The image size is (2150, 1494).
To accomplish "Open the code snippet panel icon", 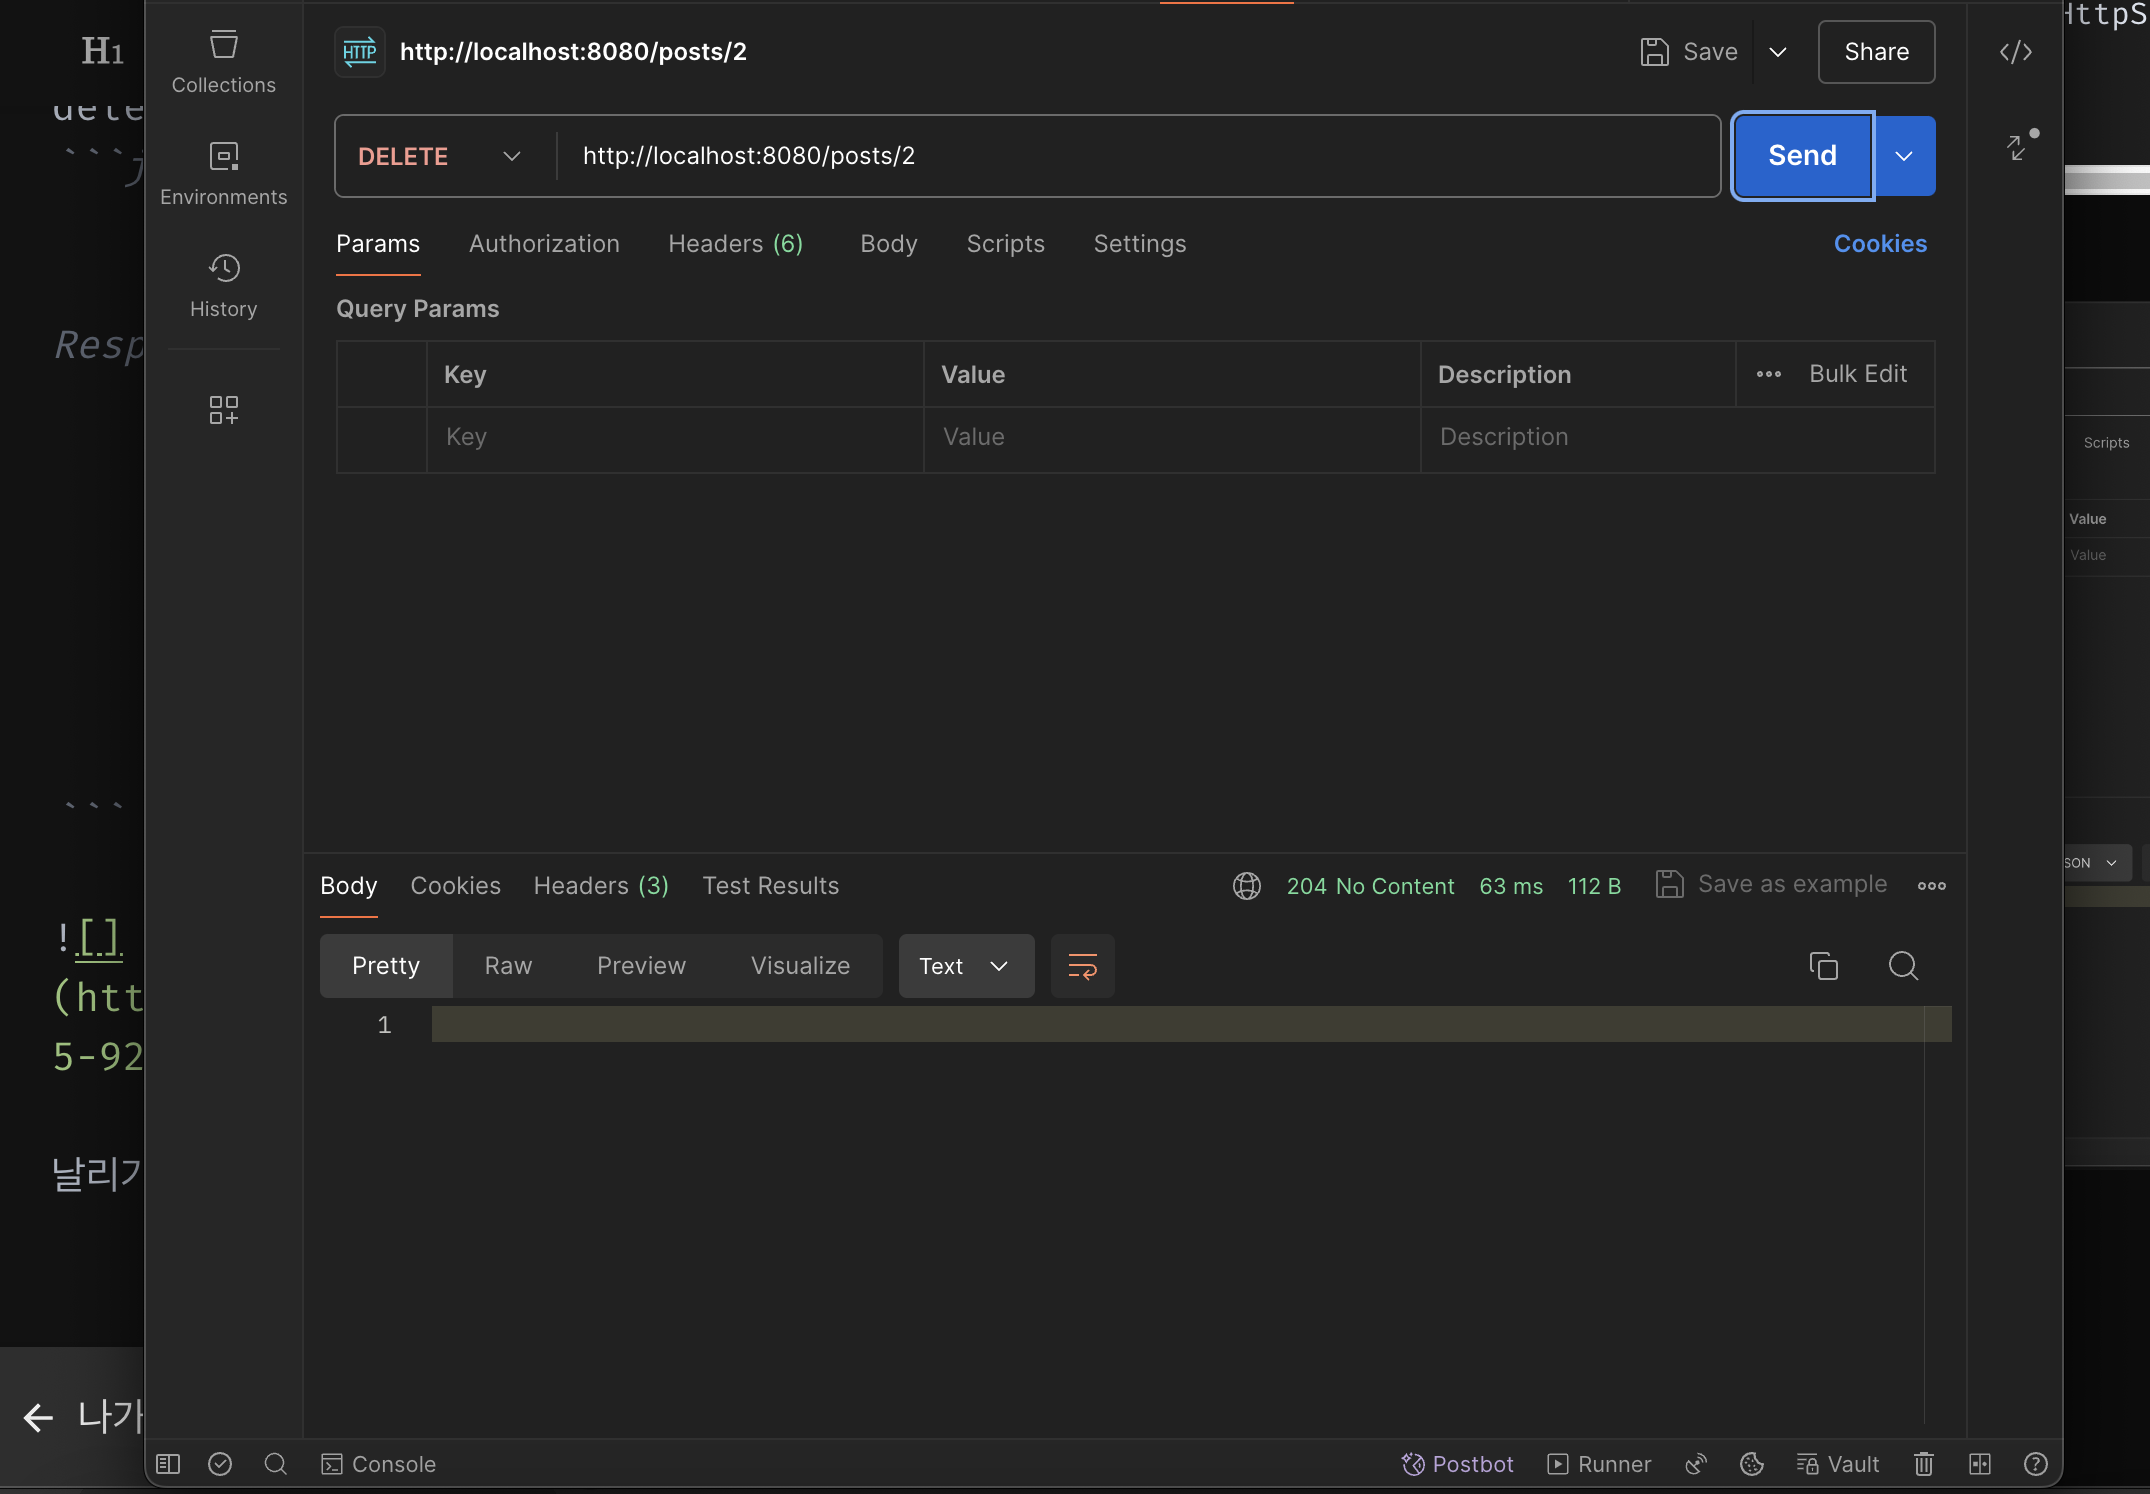I will click(2015, 52).
